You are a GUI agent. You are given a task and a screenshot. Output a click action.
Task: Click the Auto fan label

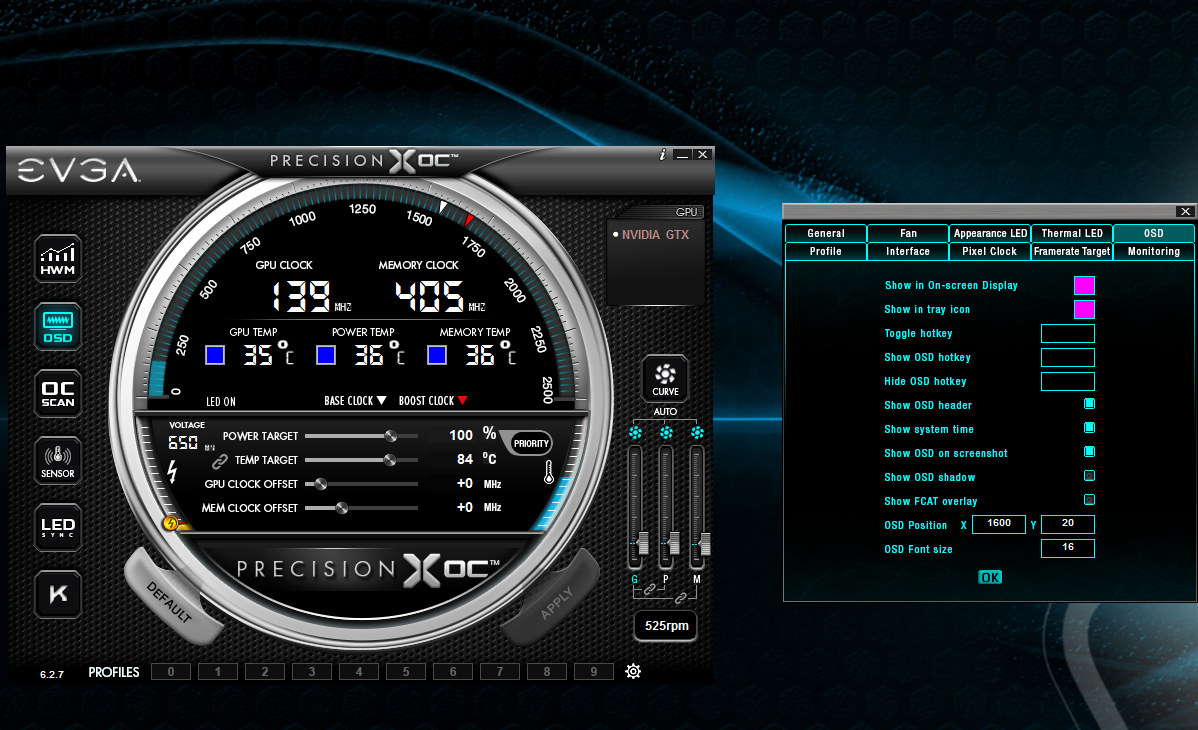665,411
